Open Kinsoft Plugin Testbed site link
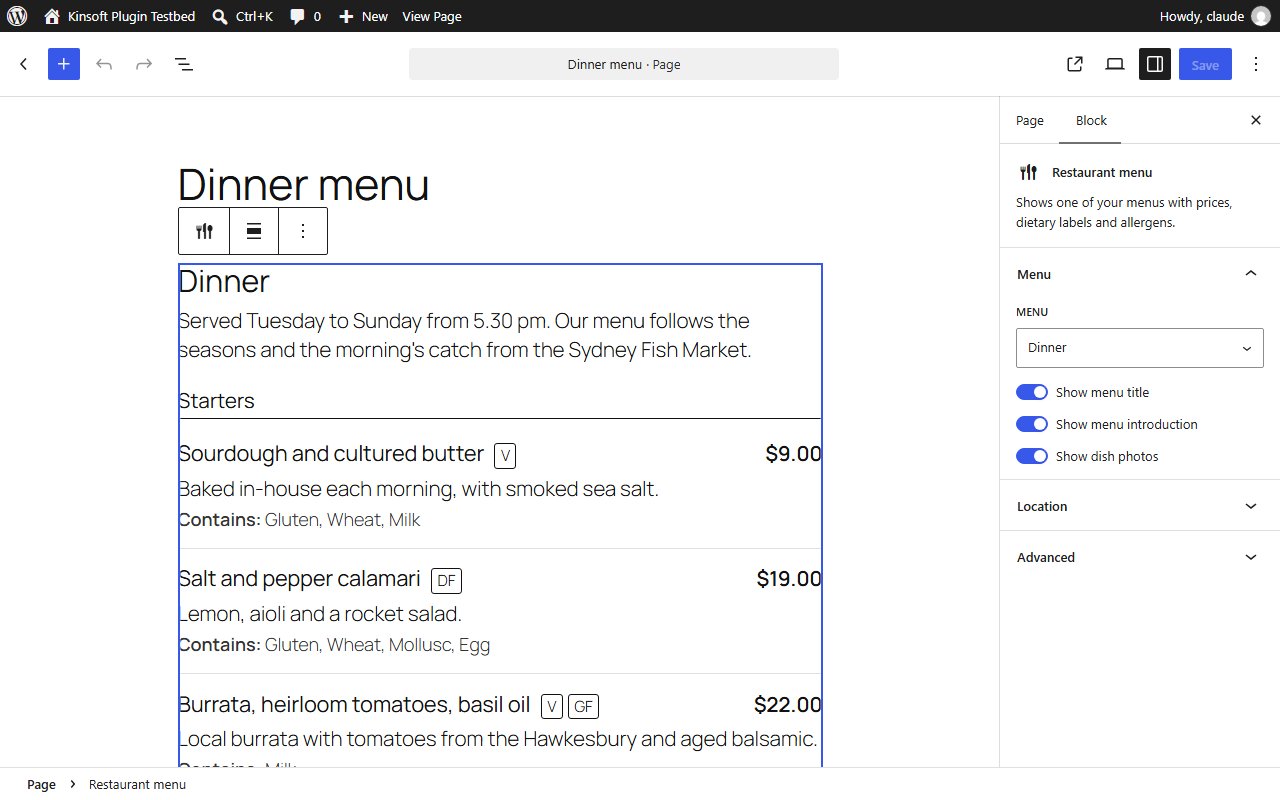 tap(120, 16)
